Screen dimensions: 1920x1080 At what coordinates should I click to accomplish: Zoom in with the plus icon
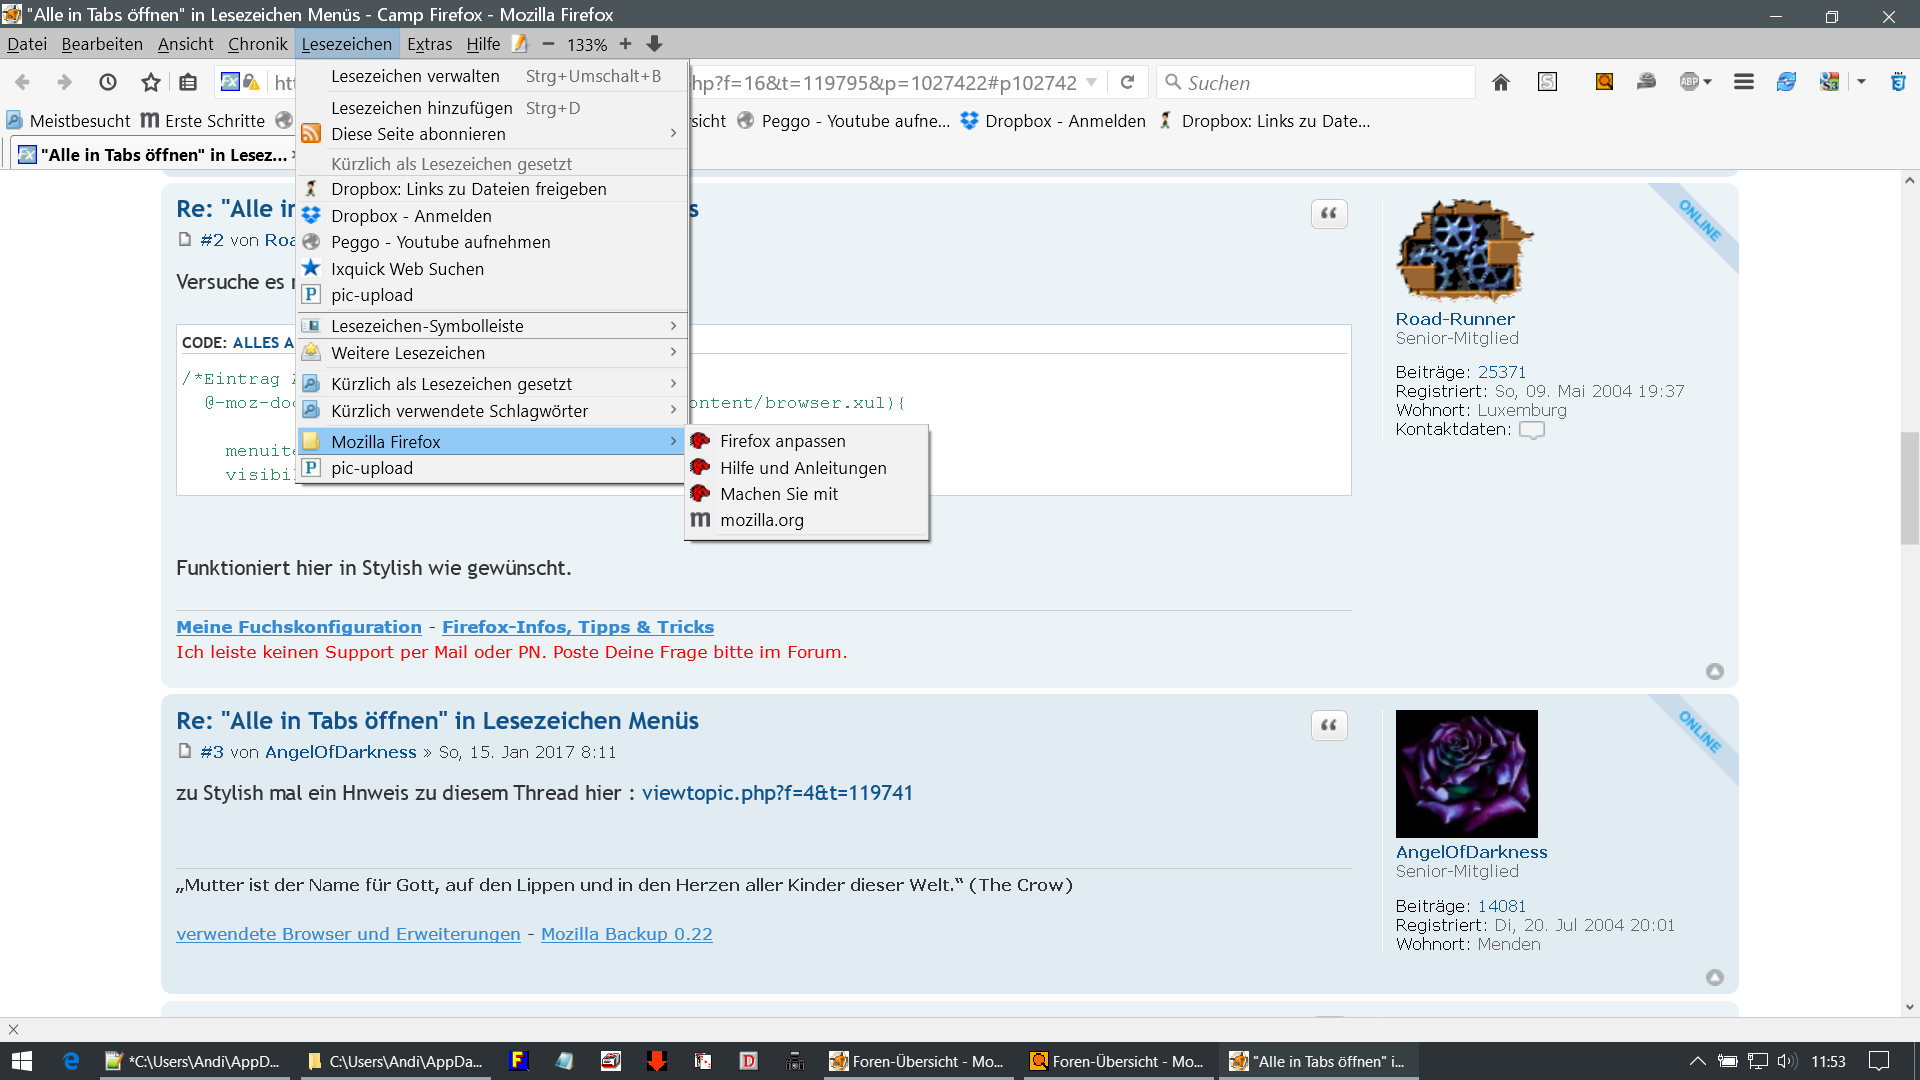click(x=625, y=44)
